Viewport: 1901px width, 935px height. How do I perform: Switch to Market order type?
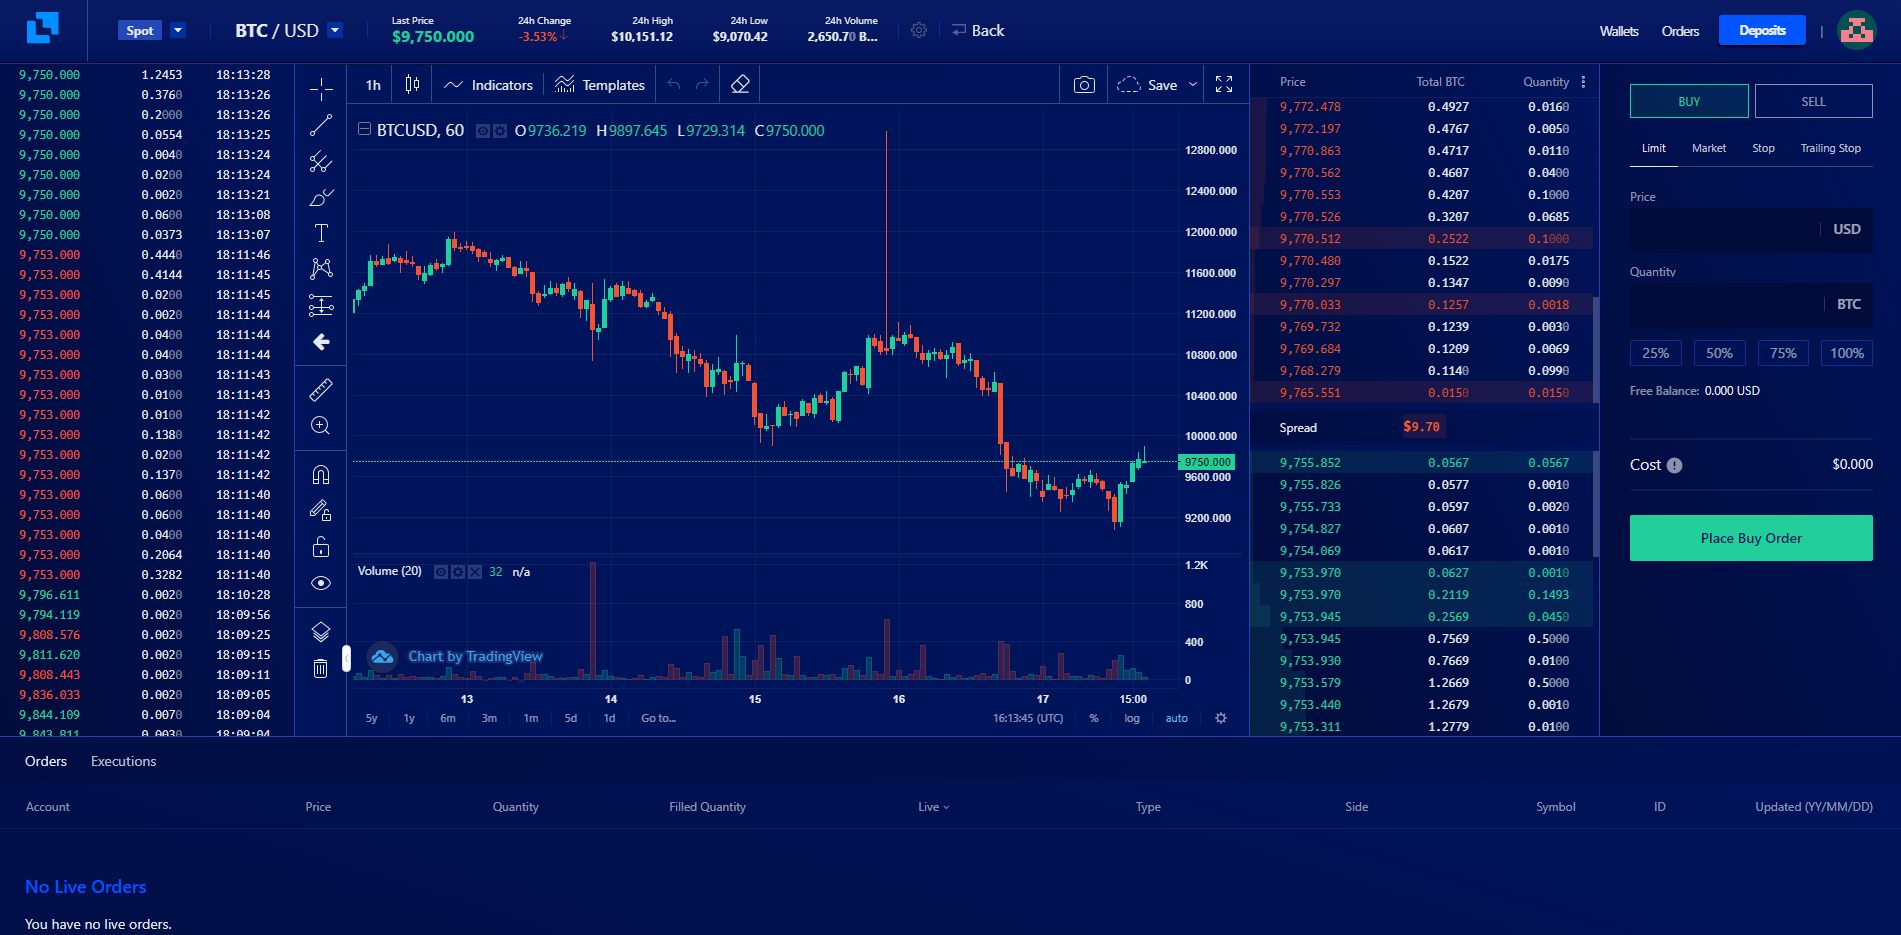[1709, 148]
